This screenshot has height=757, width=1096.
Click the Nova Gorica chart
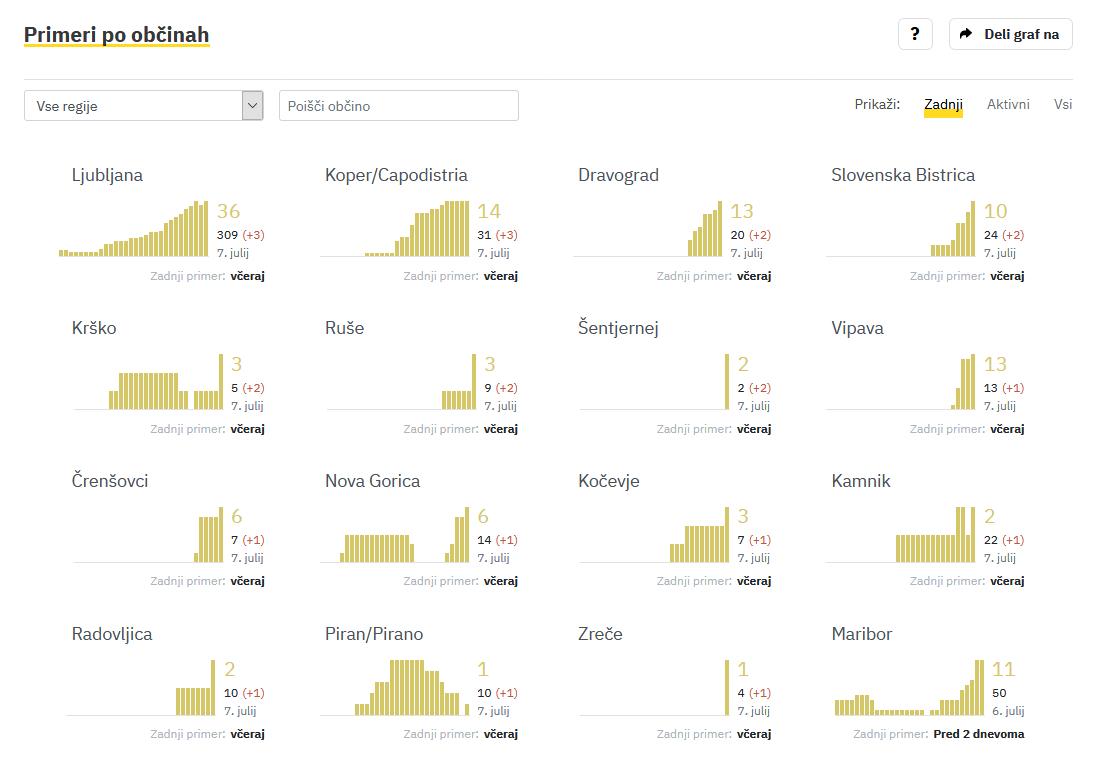tap(395, 537)
